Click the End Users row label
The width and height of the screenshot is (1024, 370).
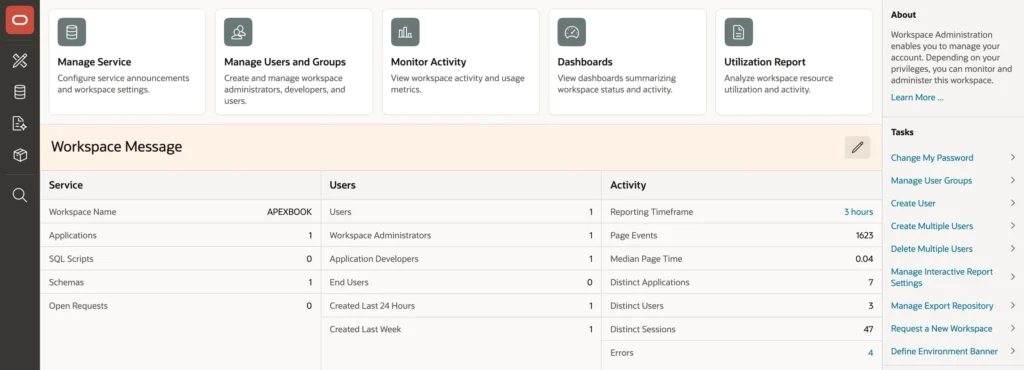pyautogui.click(x=349, y=283)
